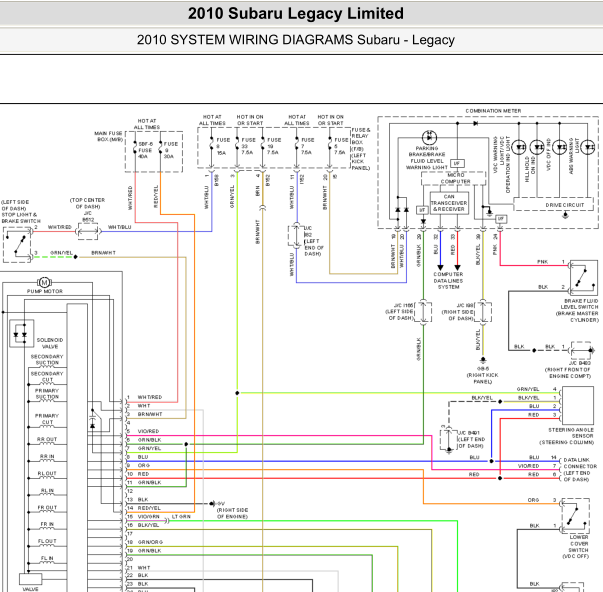The width and height of the screenshot is (603, 592).
Task: Click the steering angle sensor box
Action: 577,405
